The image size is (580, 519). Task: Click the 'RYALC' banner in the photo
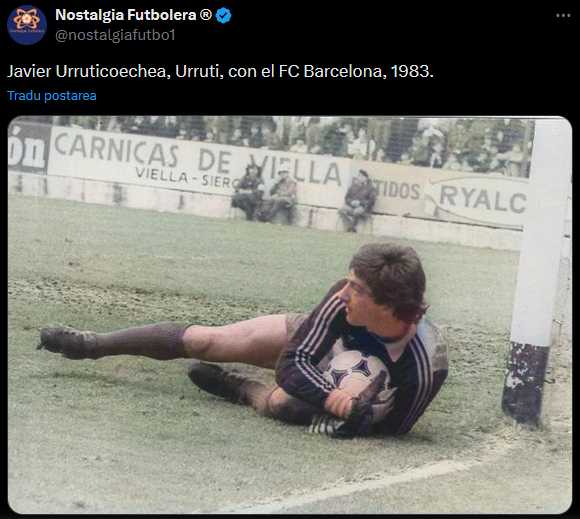[481, 200]
